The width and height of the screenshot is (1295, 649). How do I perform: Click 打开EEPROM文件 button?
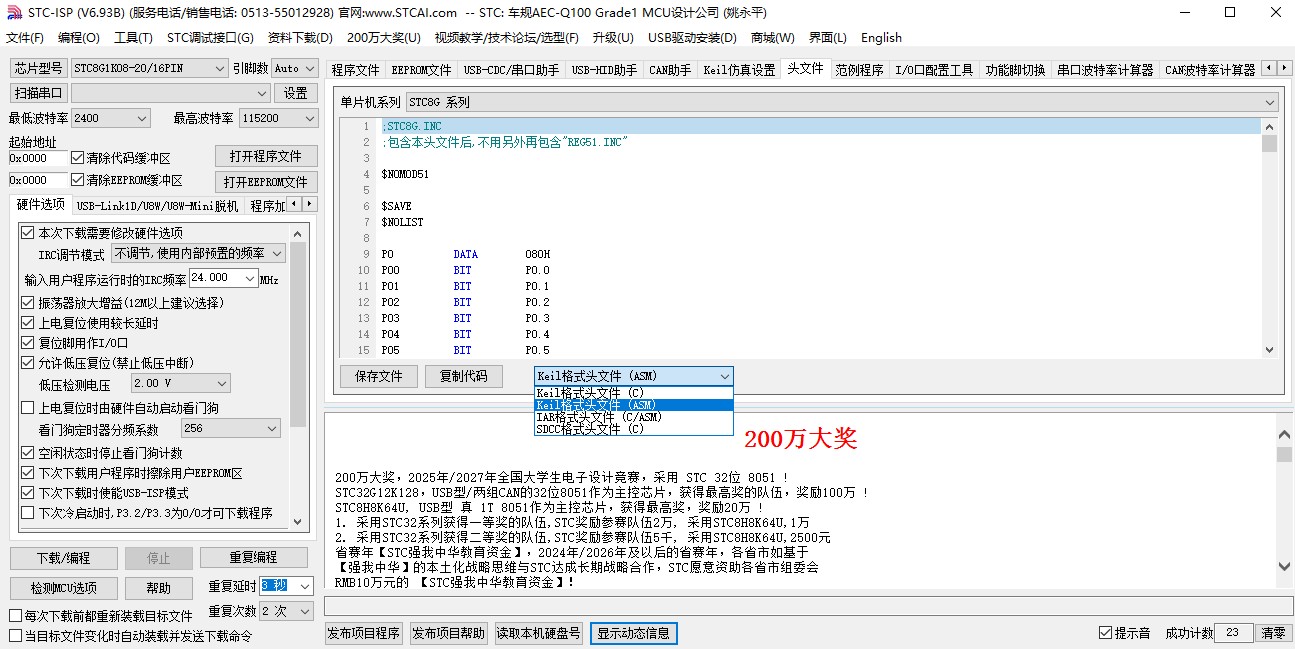point(266,182)
